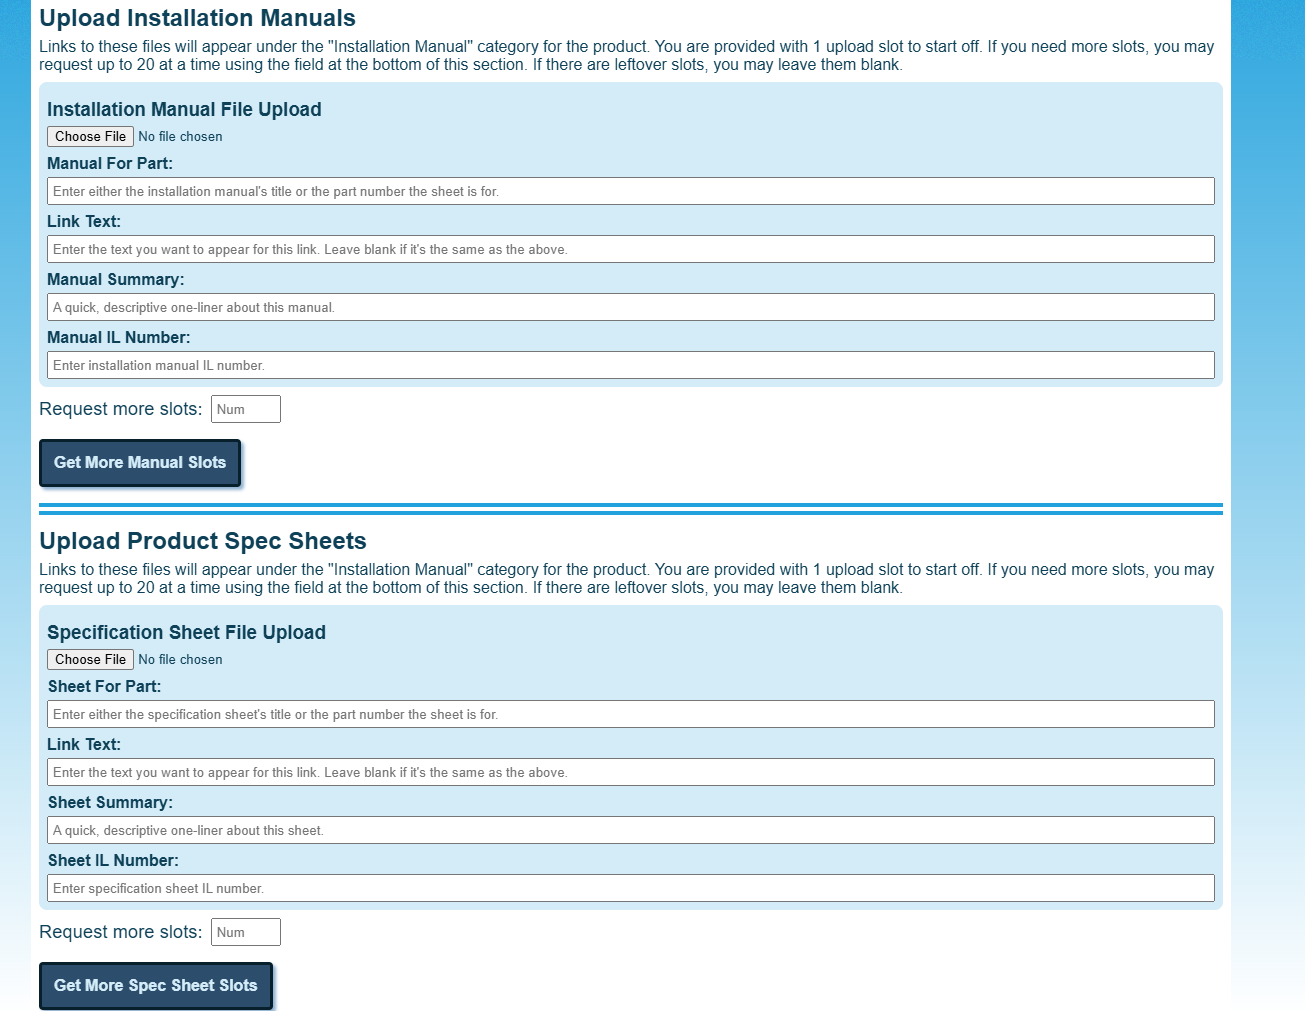Click Choose File under Installation Manual File Upload
This screenshot has width=1305, height=1011.
[x=90, y=137]
